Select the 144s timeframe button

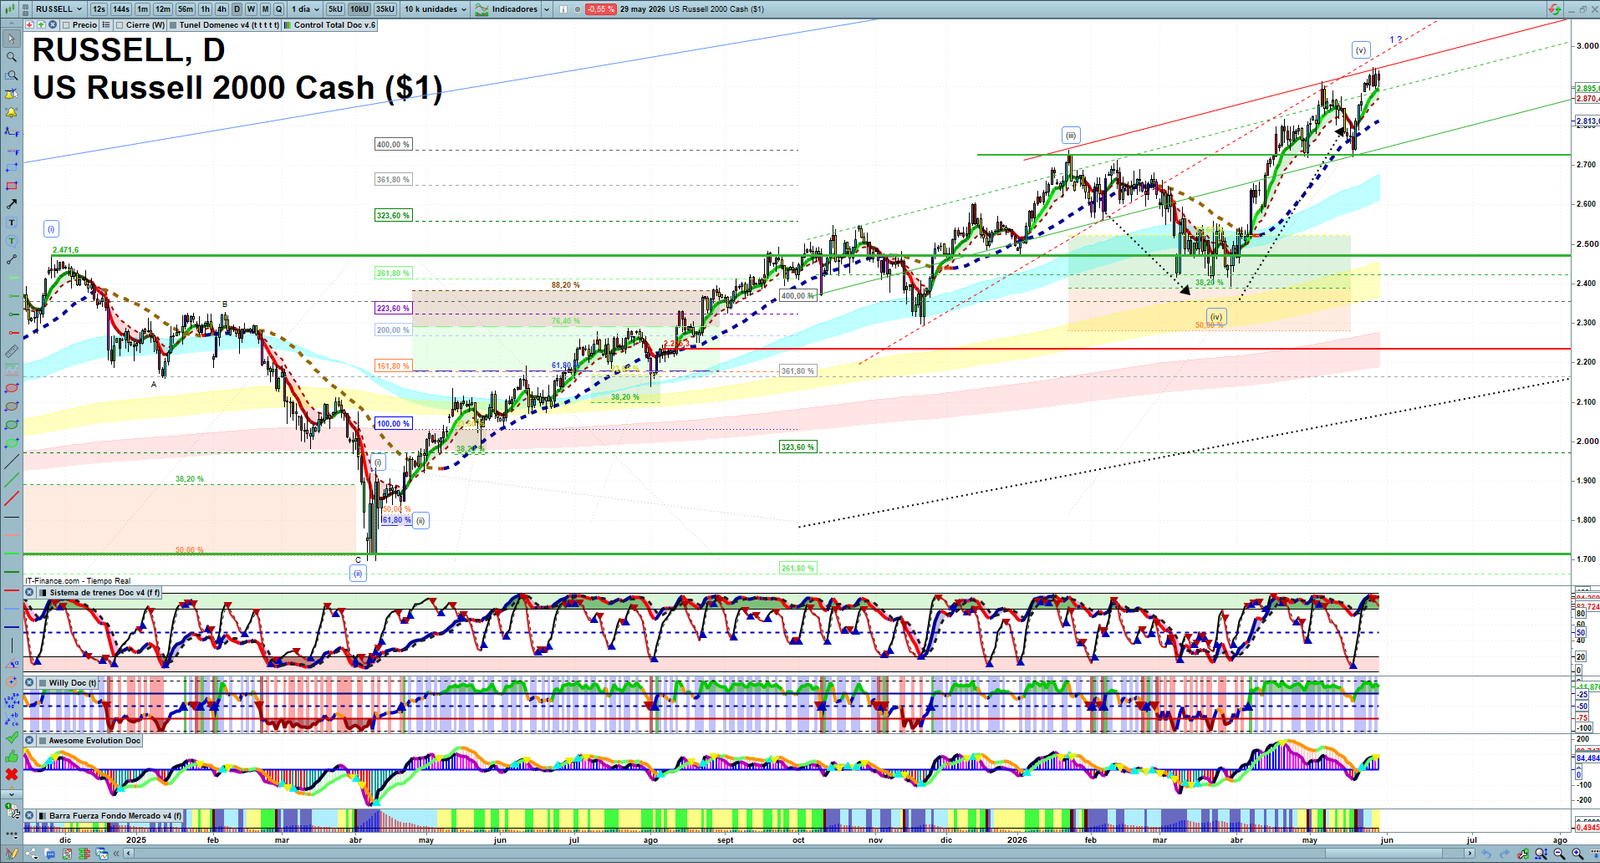point(121,9)
